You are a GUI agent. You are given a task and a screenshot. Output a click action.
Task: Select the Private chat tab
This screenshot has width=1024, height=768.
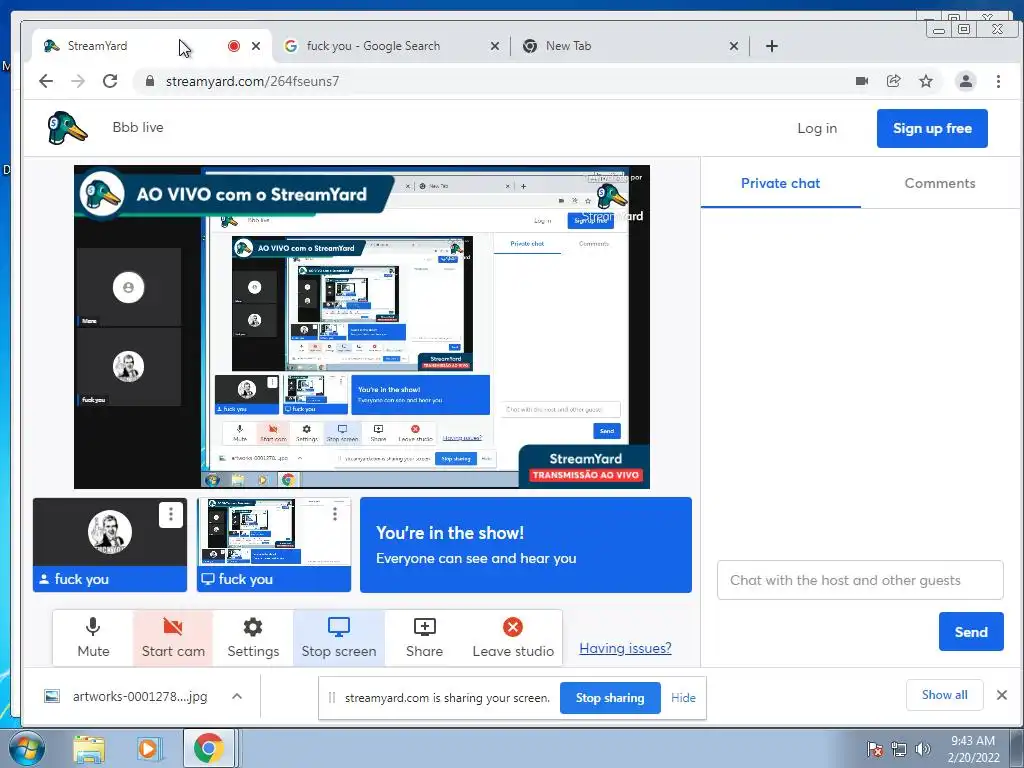780,184
